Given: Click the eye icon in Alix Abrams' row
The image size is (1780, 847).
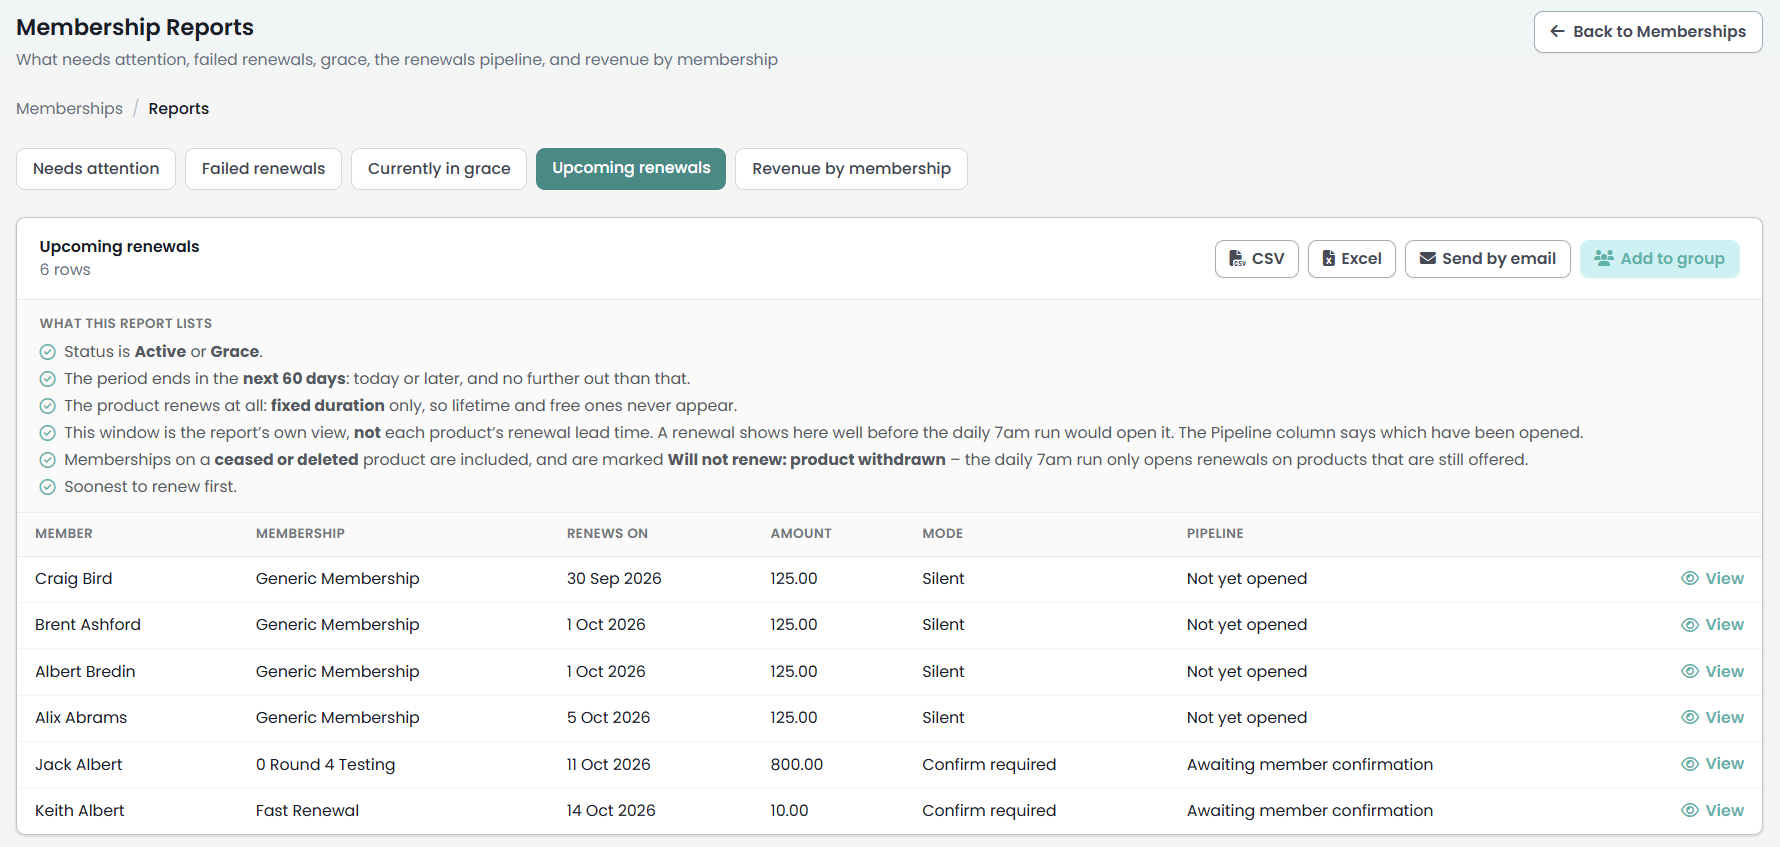Looking at the screenshot, I should [1690, 717].
